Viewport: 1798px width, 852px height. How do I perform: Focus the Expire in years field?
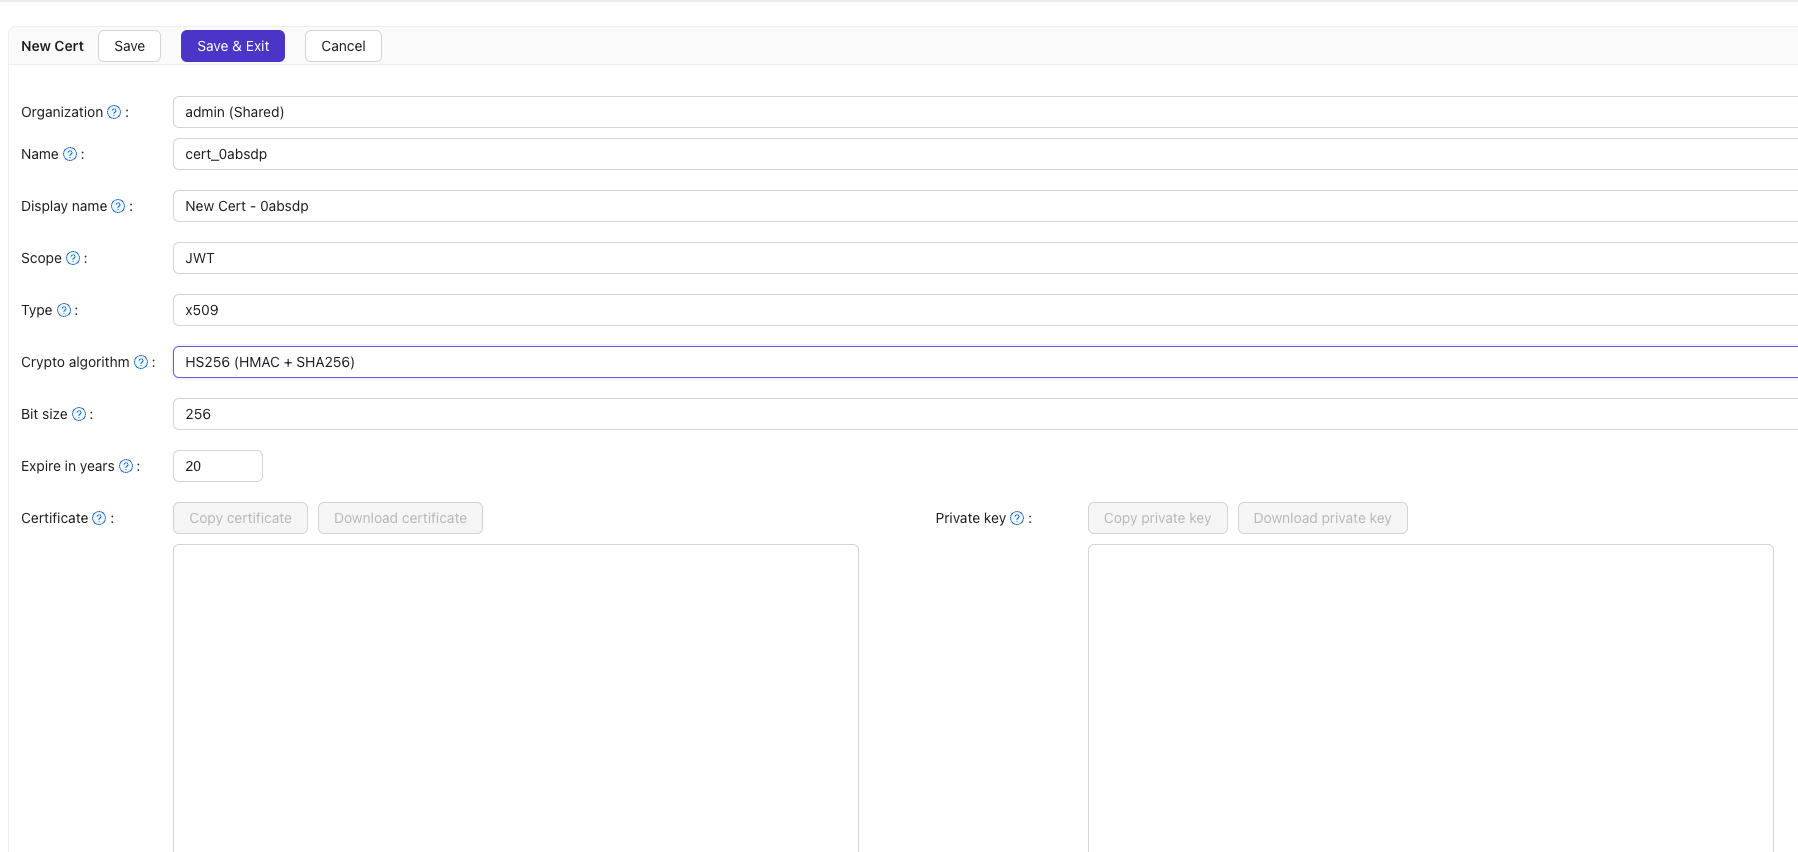[x=218, y=466]
